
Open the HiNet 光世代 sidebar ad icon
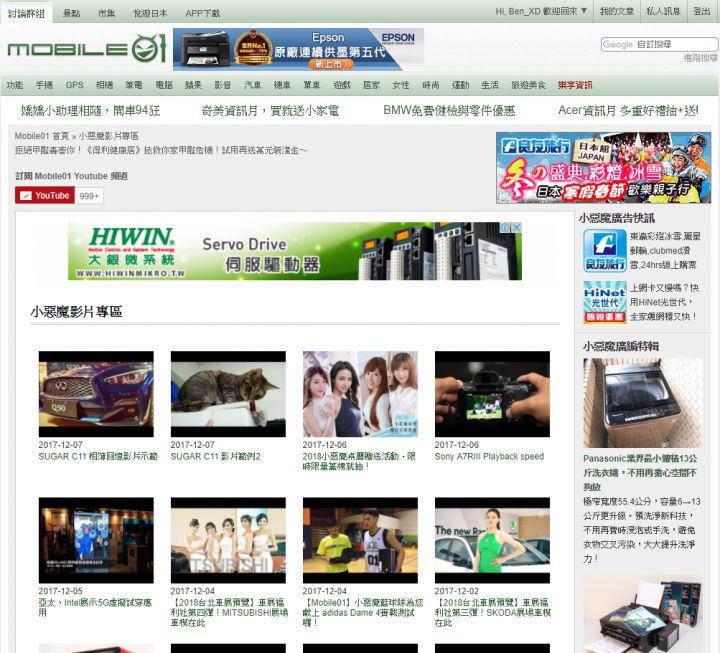coord(605,302)
